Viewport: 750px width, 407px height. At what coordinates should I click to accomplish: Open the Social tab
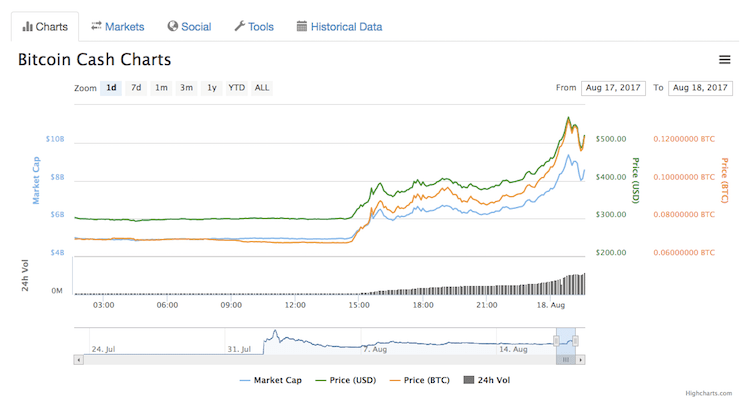point(189,27)
